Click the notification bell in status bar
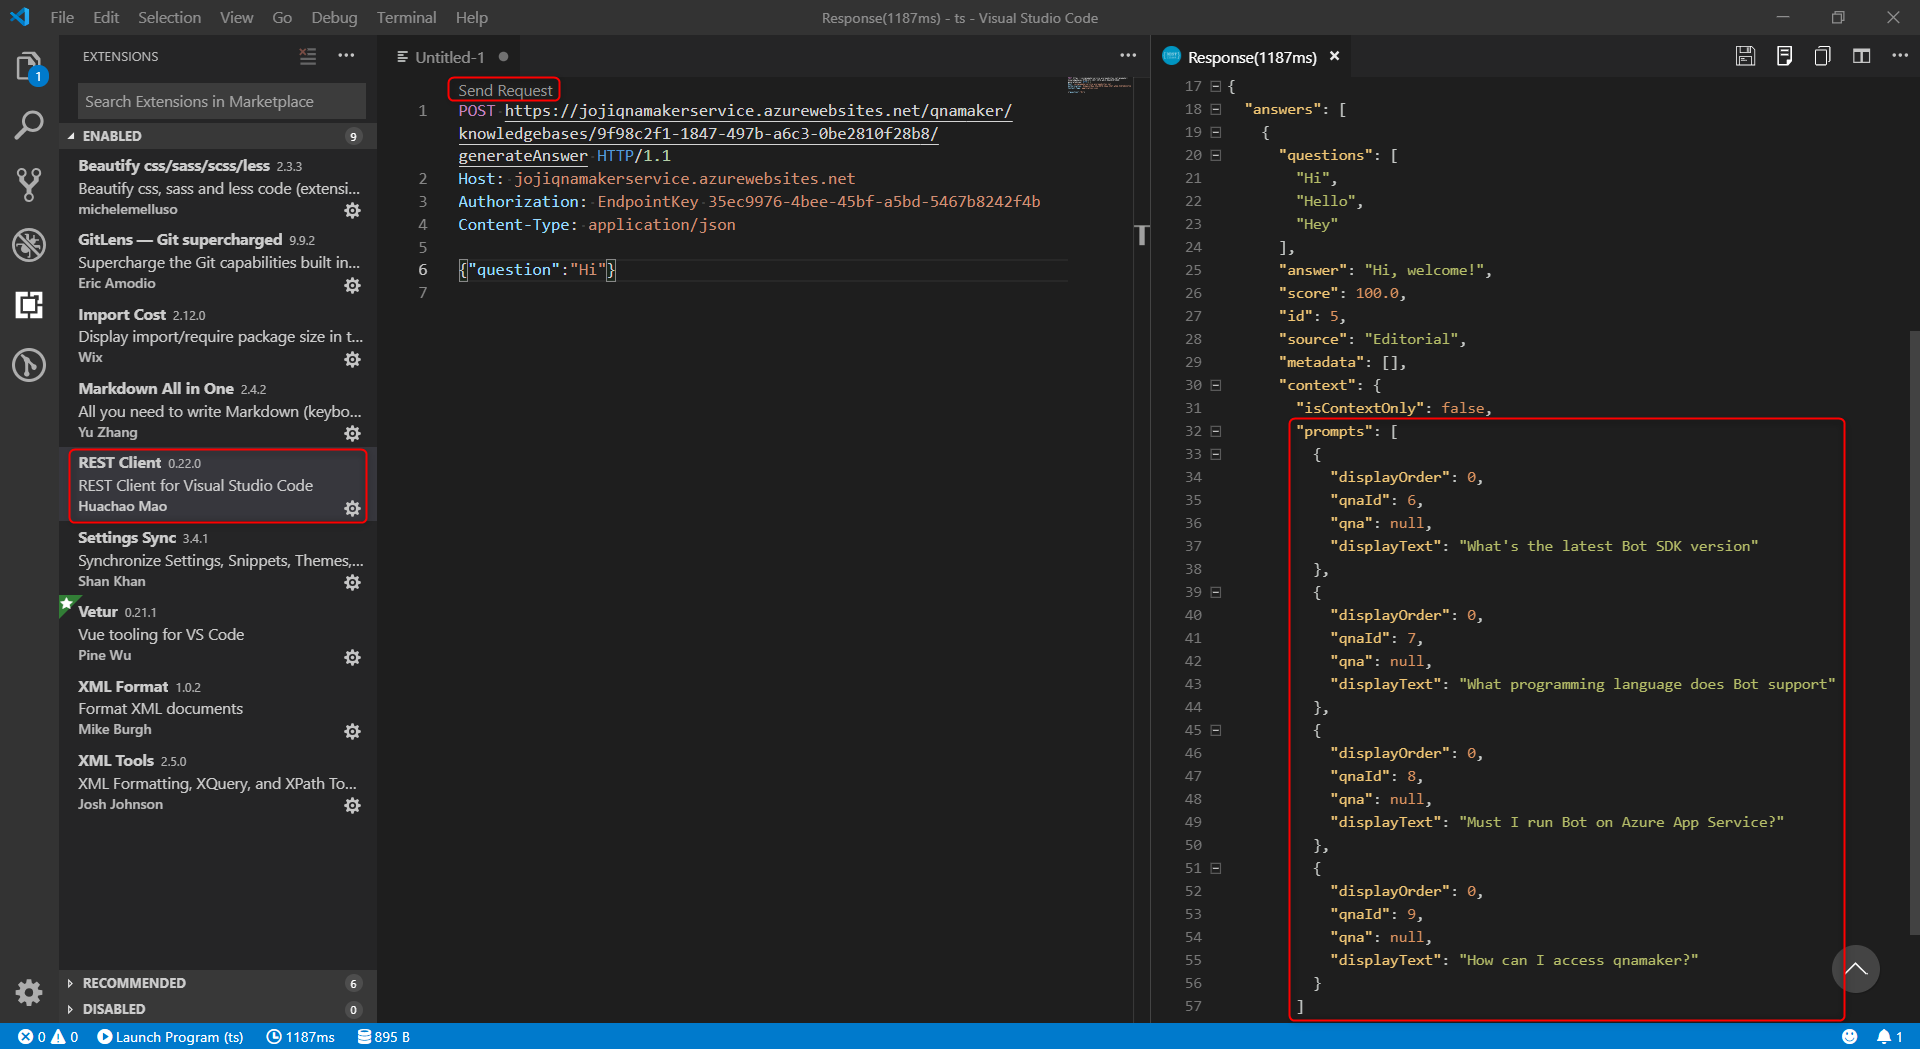 click(x=1883, y=1037)
